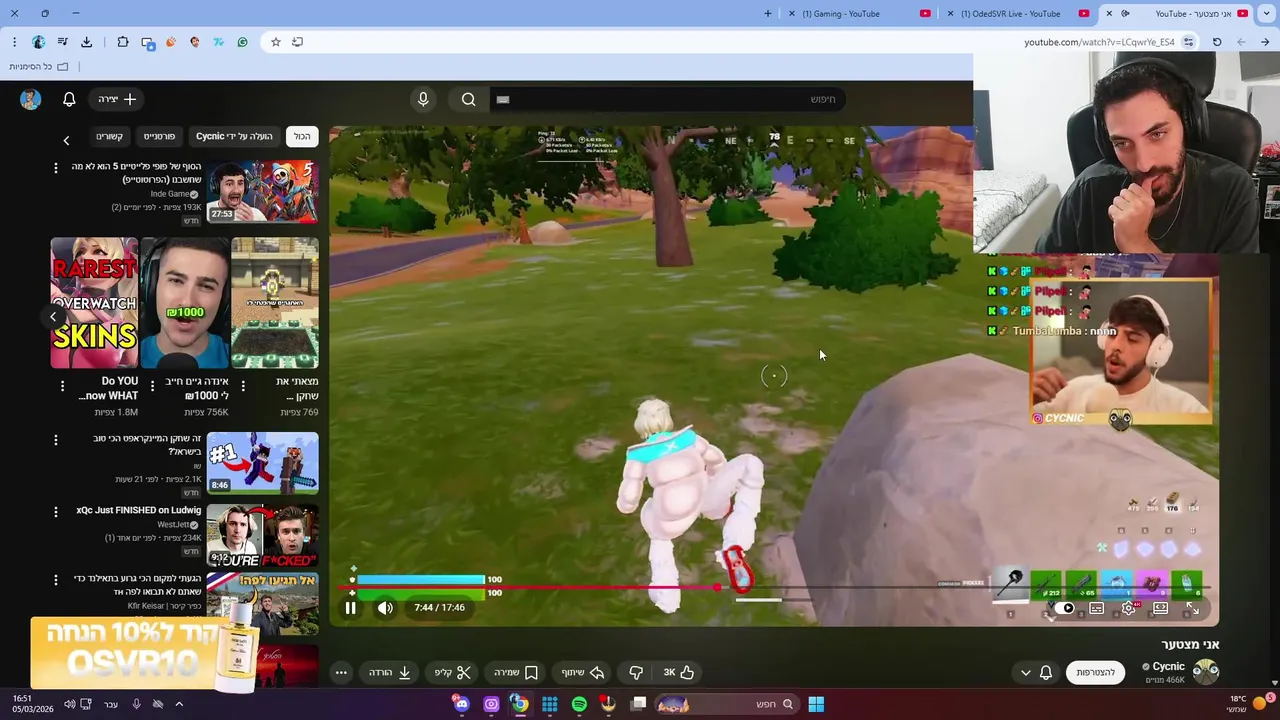Open options for the Minecraft player video
This screenshot has width=1280, height=720.
56,440
